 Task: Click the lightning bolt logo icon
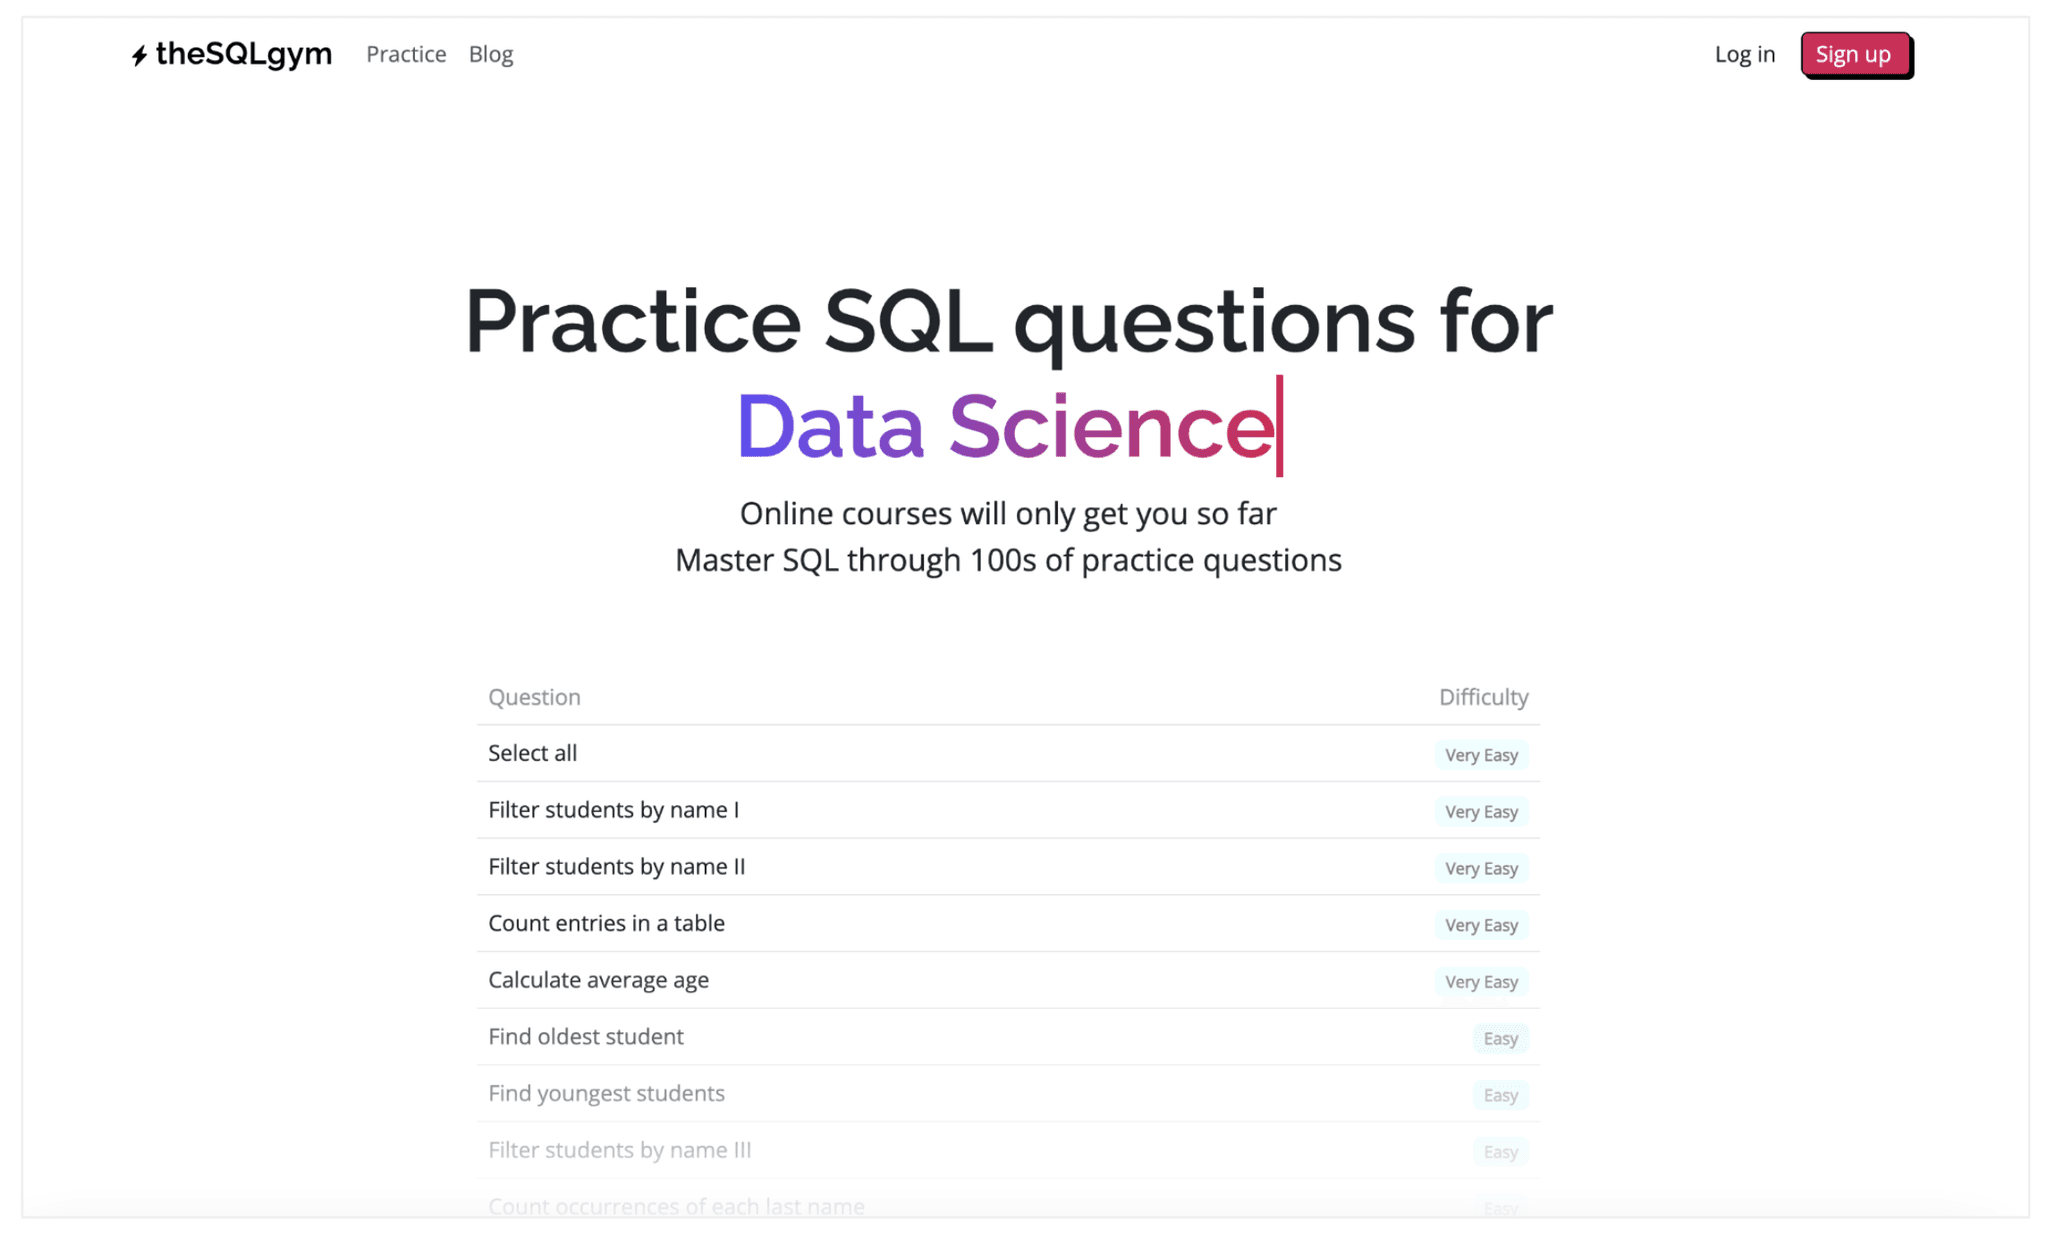(x=140, y=56)
